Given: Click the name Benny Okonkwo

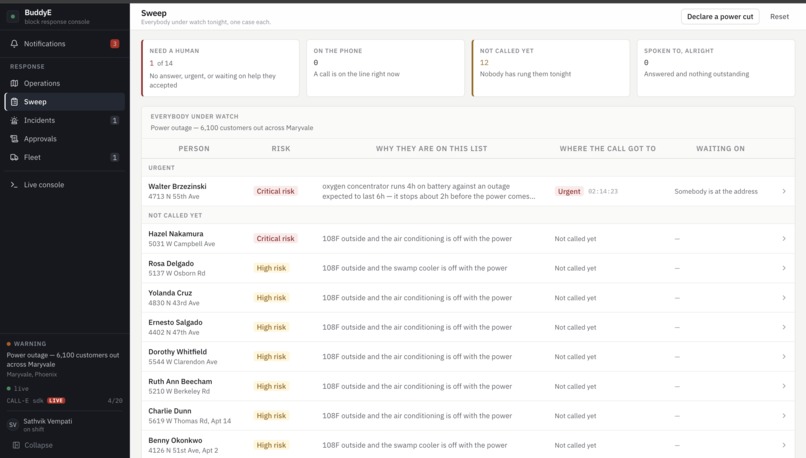Looking at the screenshot, I should point(175,441).
